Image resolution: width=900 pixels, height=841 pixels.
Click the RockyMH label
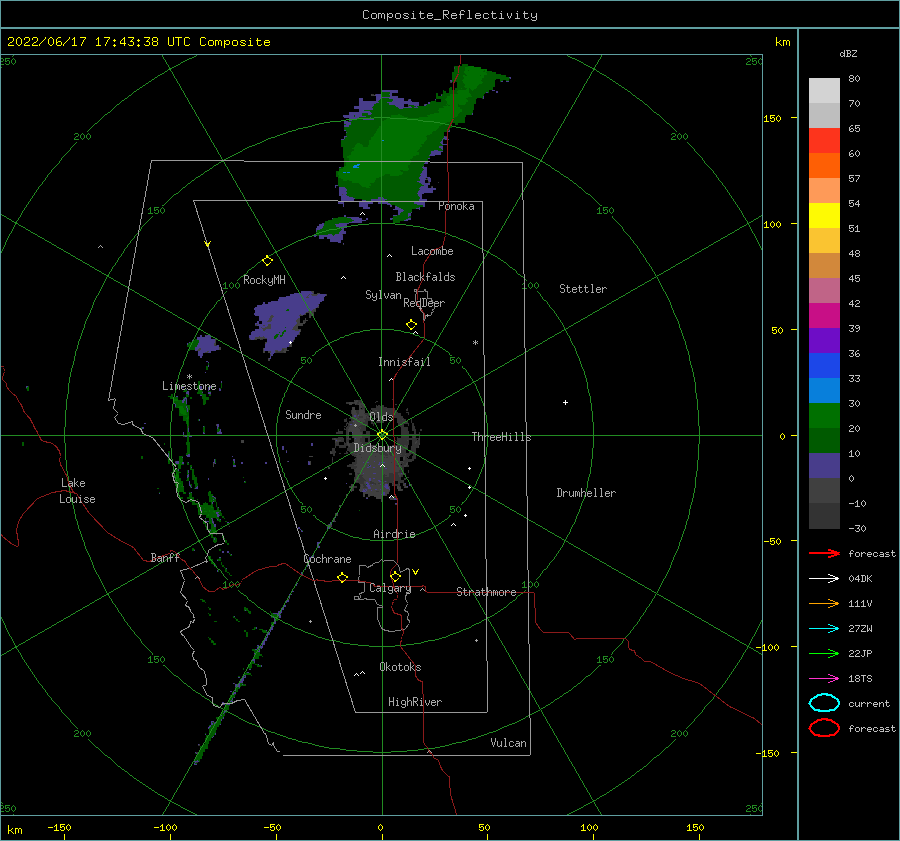[264, 280]
